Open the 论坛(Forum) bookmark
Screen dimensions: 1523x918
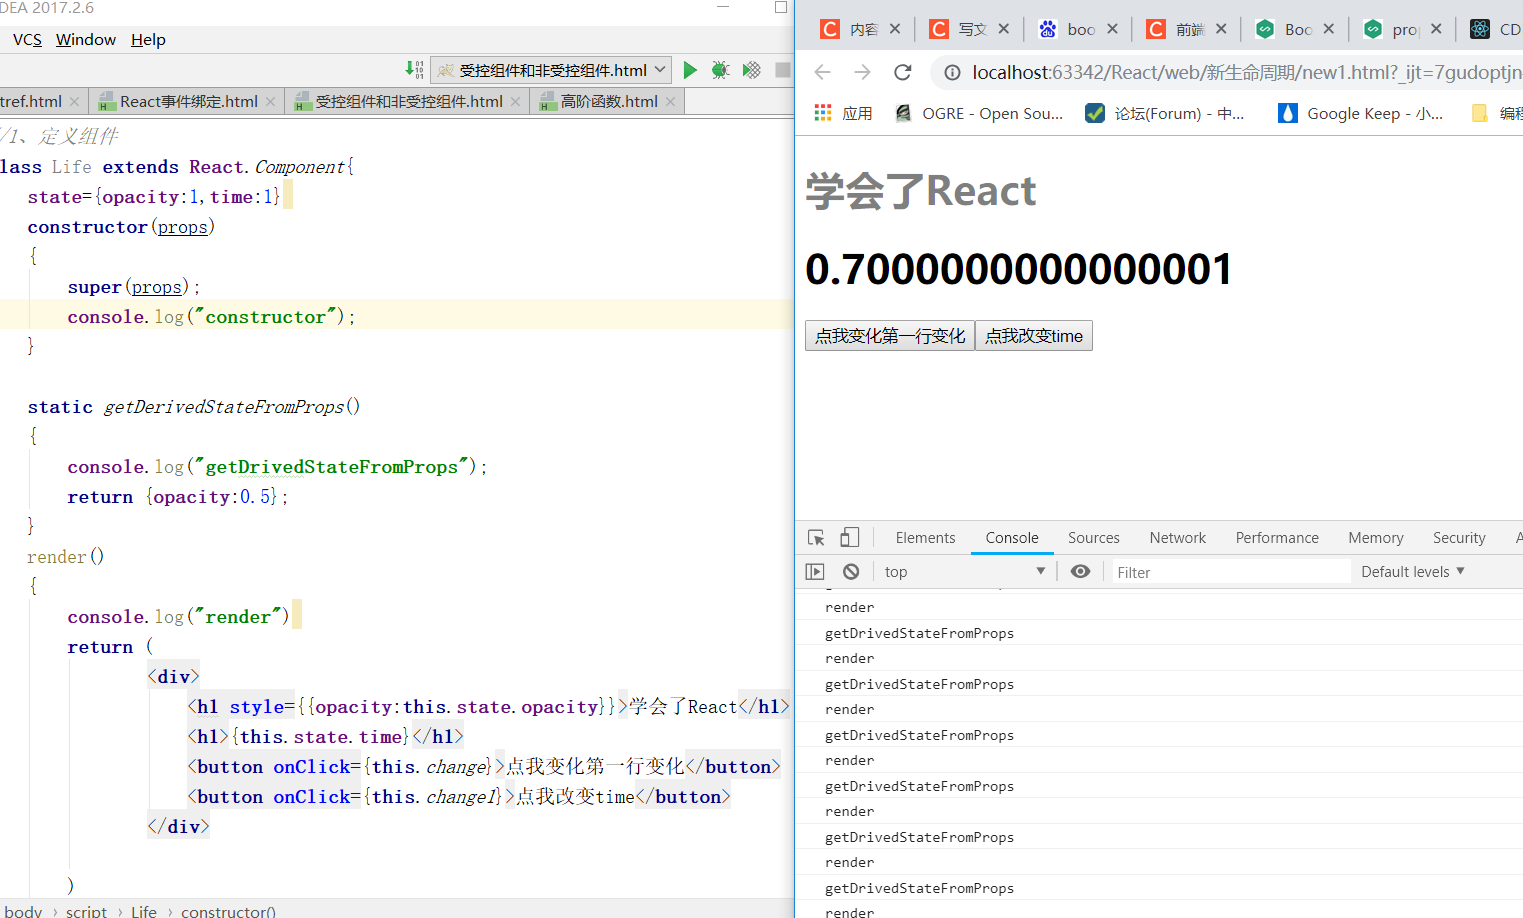click(x=1165, y=114)
